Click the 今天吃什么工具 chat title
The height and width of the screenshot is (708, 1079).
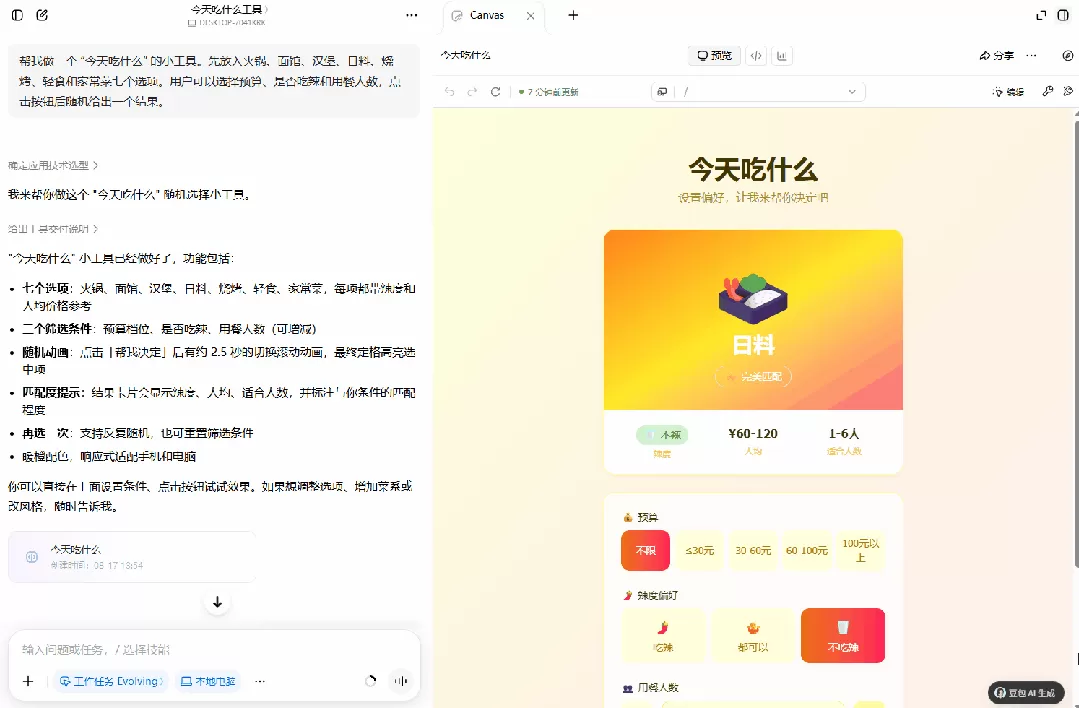(226, 10)
